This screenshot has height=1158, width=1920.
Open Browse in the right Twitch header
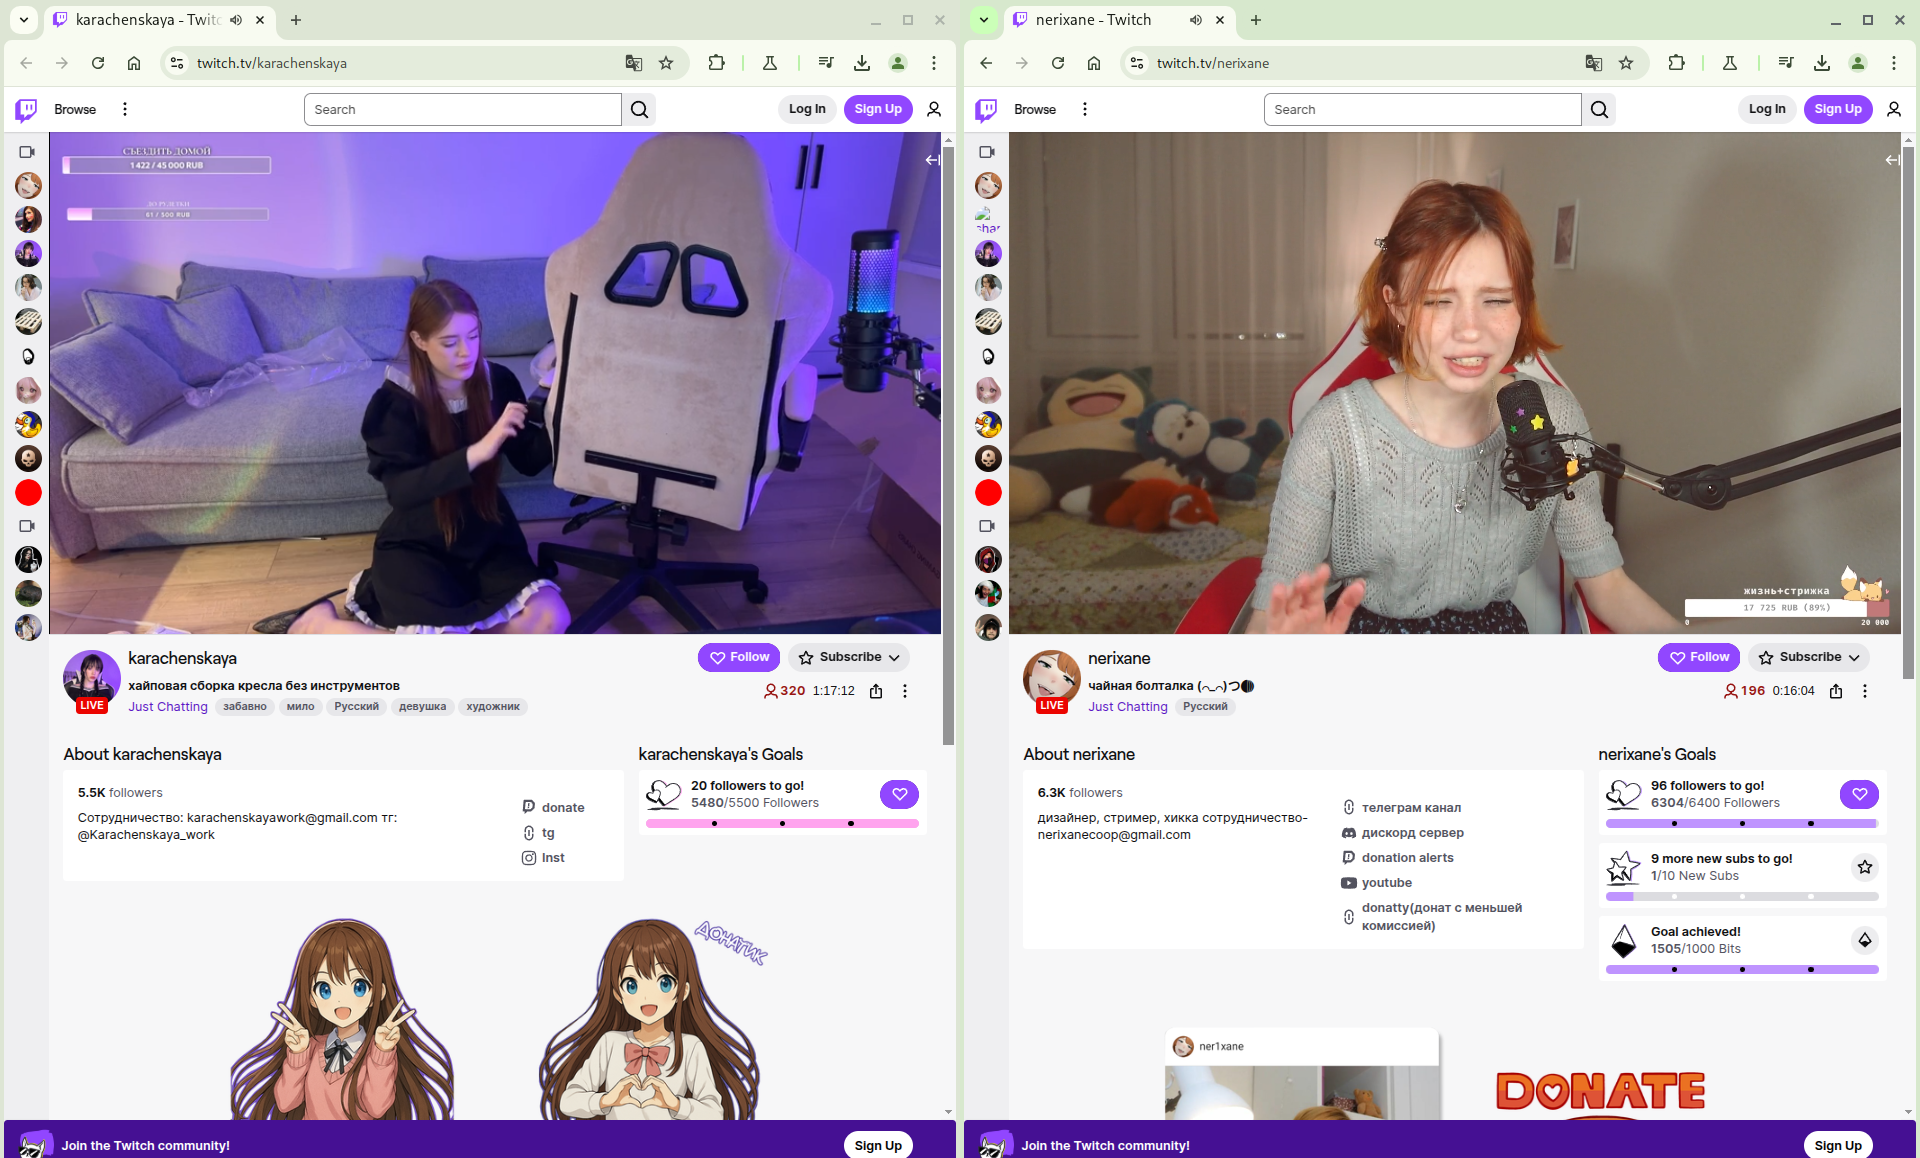[x=1034, y=109]
